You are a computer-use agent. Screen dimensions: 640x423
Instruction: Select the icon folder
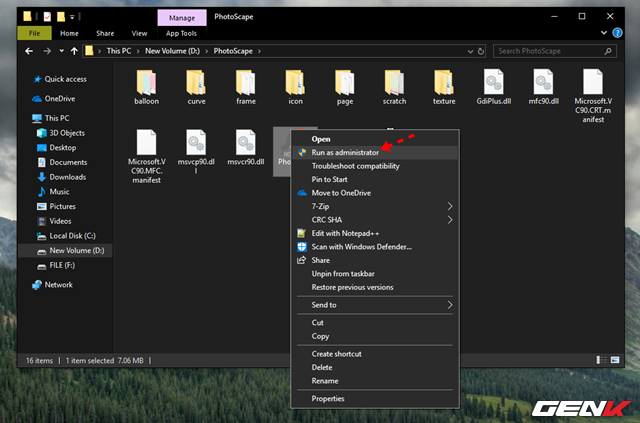pyautogui.click(x=295, y=87)
